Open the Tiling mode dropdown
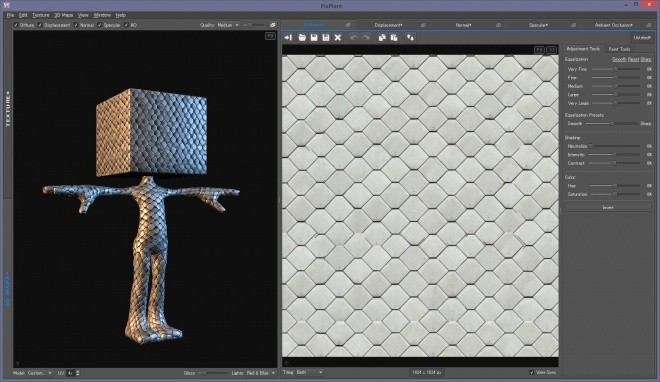Image resolution: width=660 pixels, height=382 pixels. pos(309,372)
